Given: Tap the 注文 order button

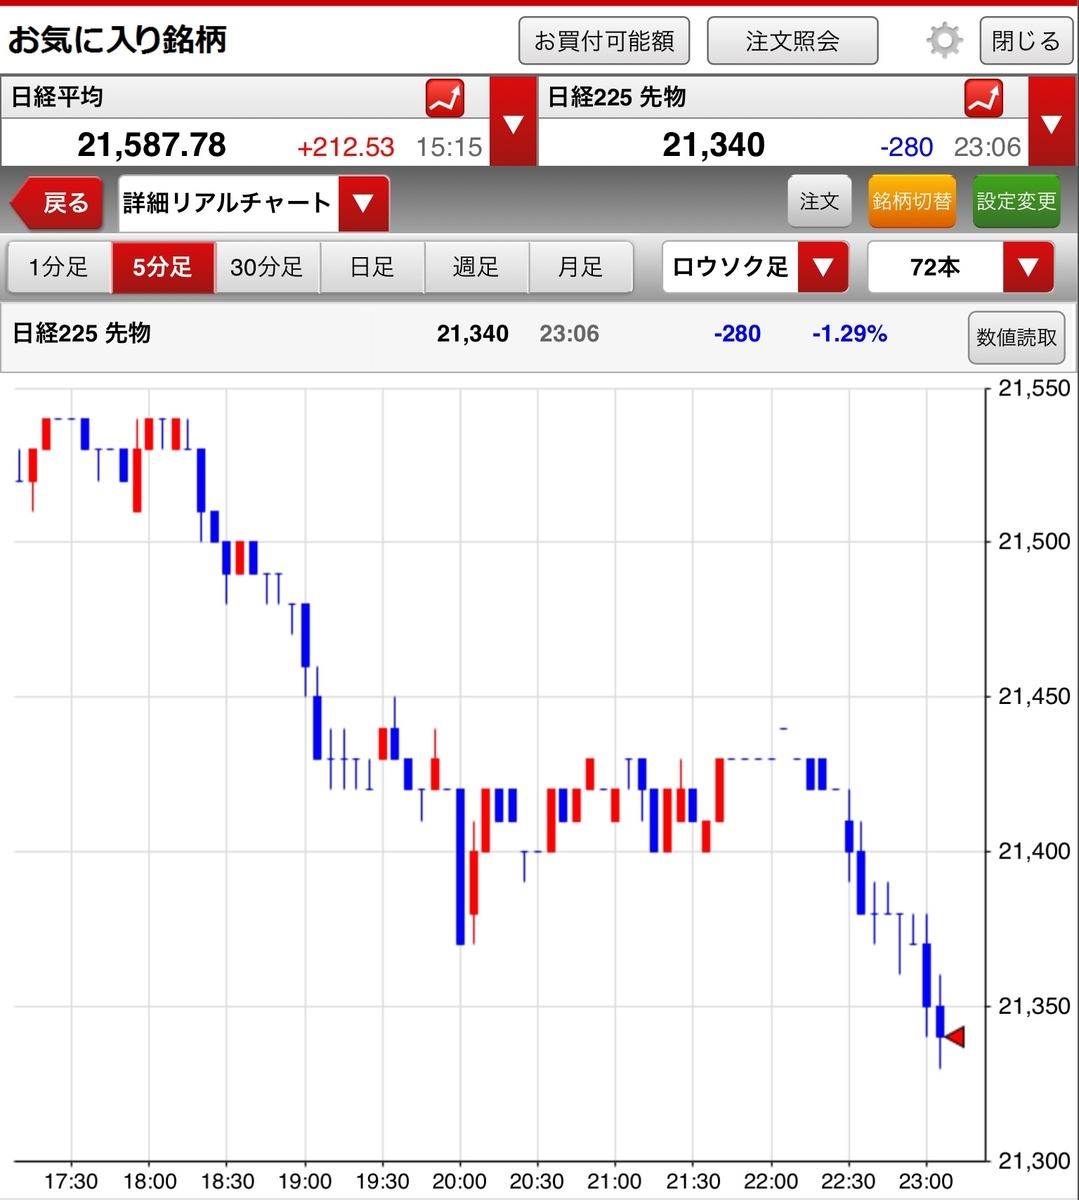Looking at the screenshot, I should tap(819, 201).
